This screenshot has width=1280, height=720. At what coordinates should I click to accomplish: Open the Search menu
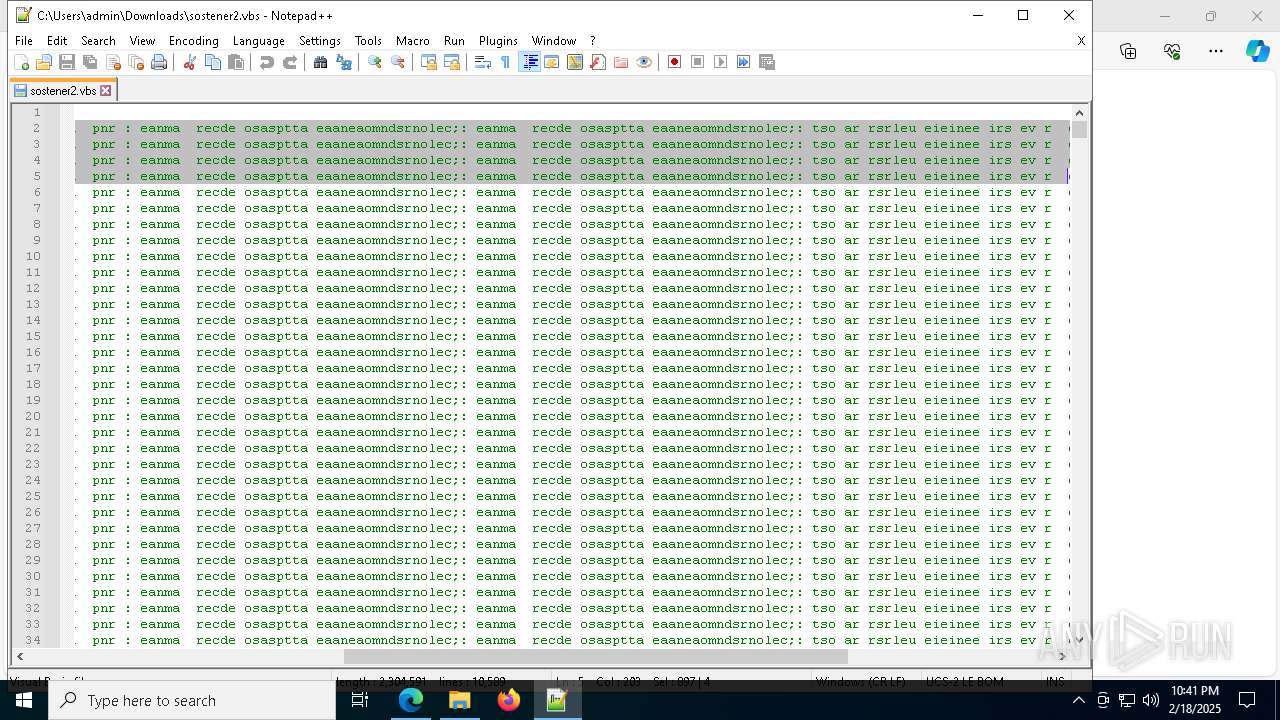(98, 41)
